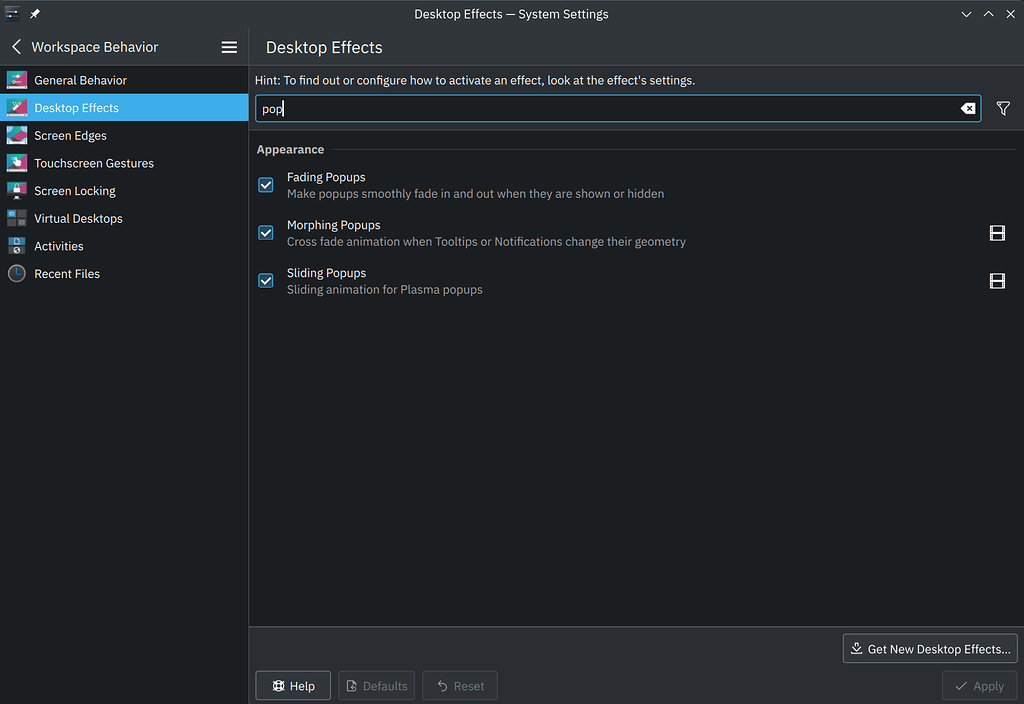
Task: Disable the Fading Popups effect
Action: [265, 184]
